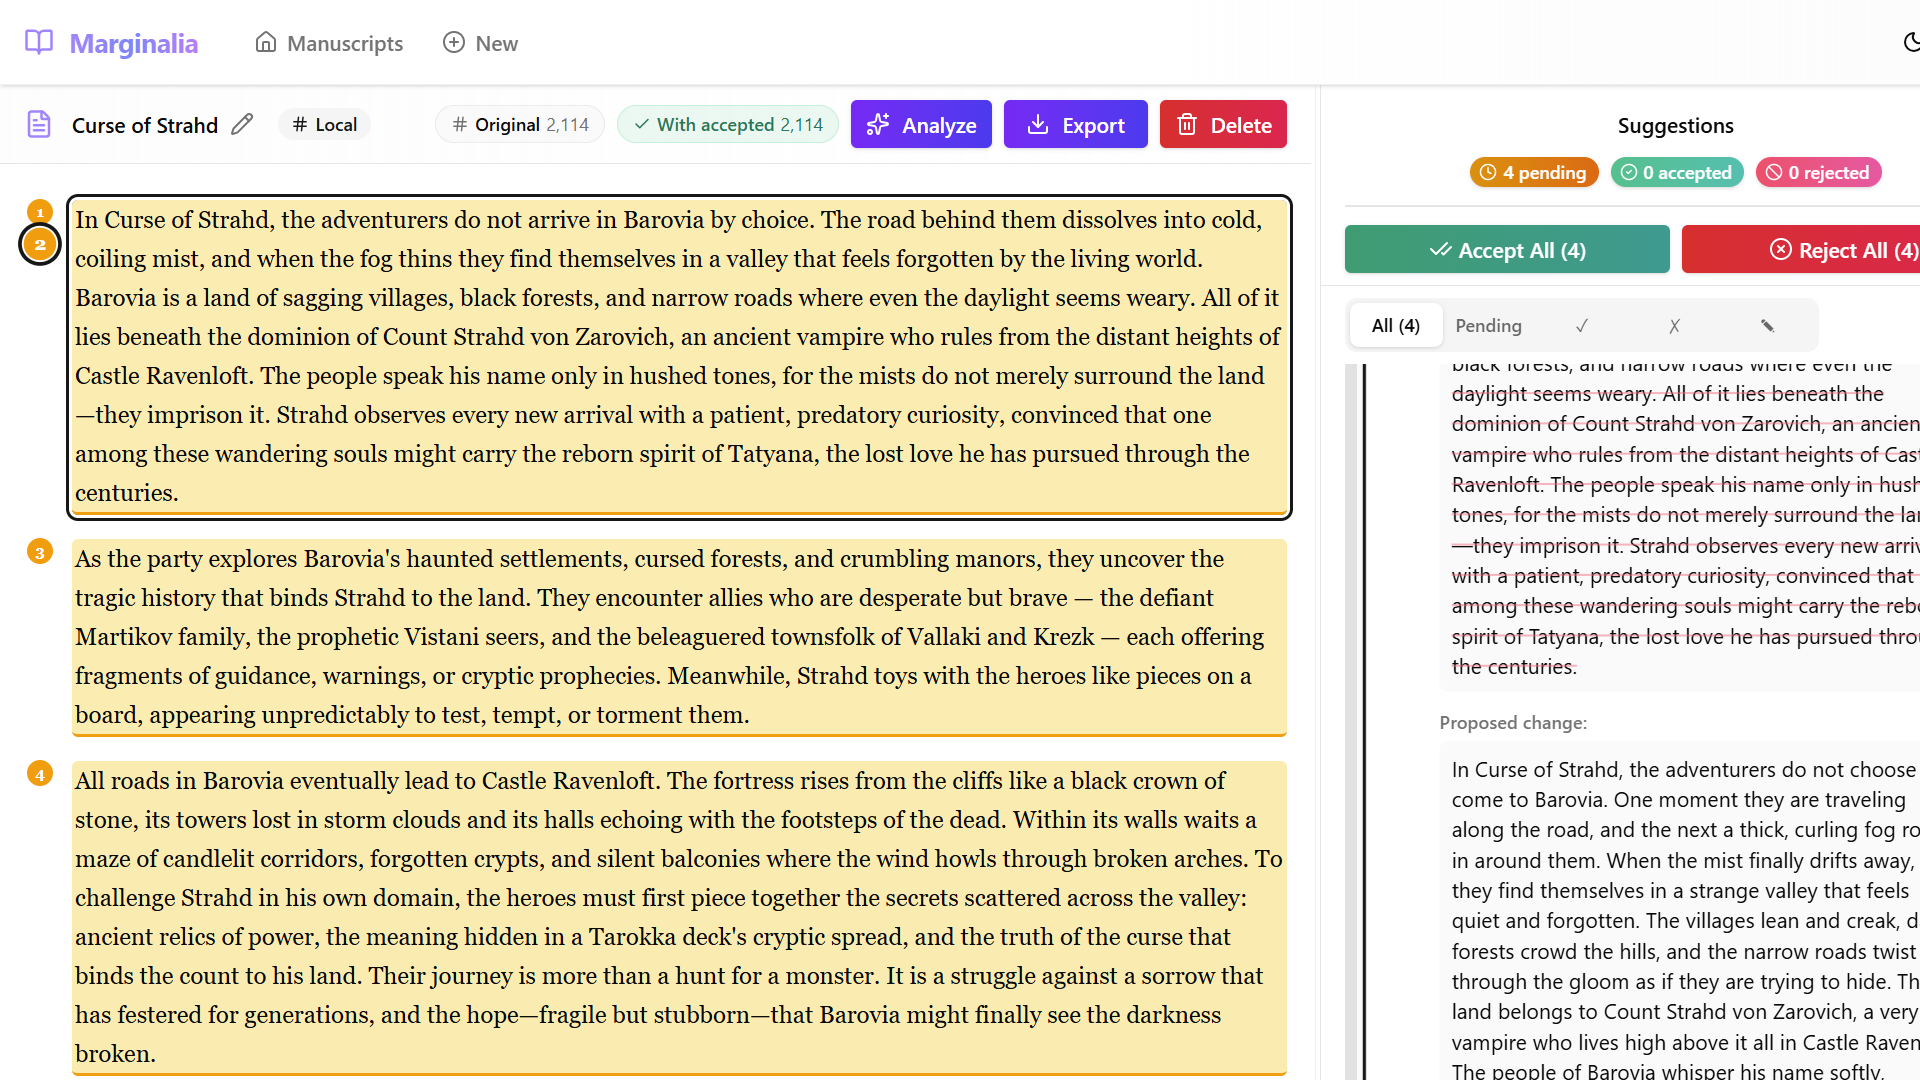Click the paragraph starting 'All roads in Barovia'

pyautogui.click(x=679, y=917)
